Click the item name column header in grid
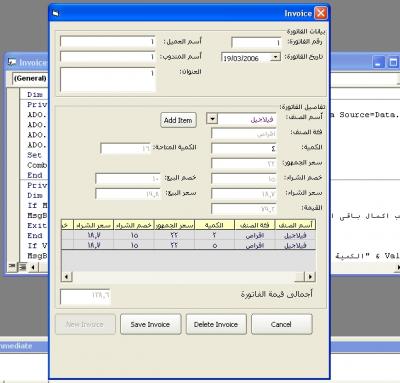 [295, 225]
